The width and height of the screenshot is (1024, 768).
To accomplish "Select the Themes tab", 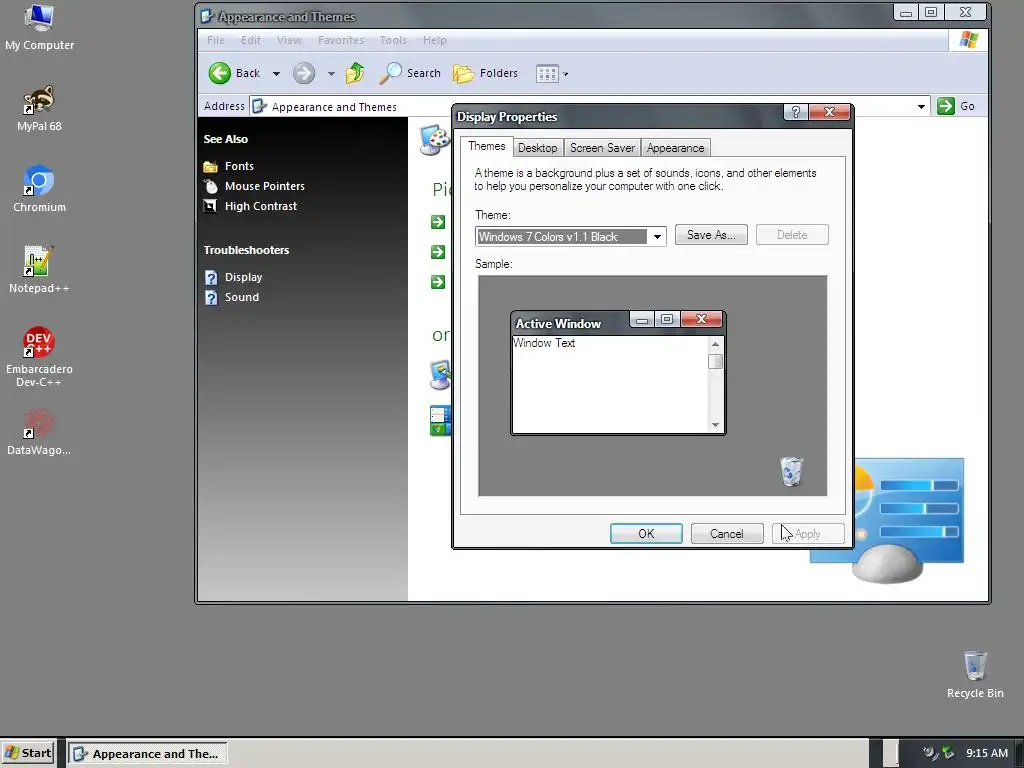I will pos(487,146).
